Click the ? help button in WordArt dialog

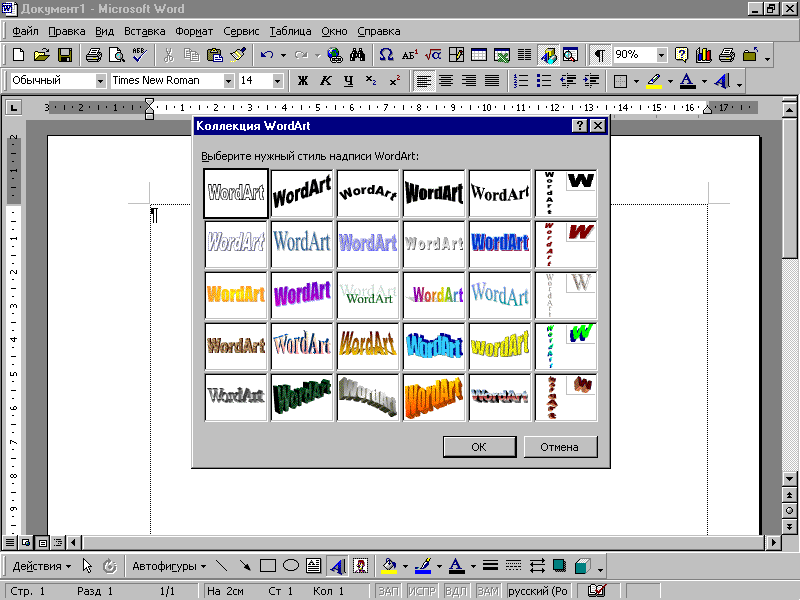(579, 126)
